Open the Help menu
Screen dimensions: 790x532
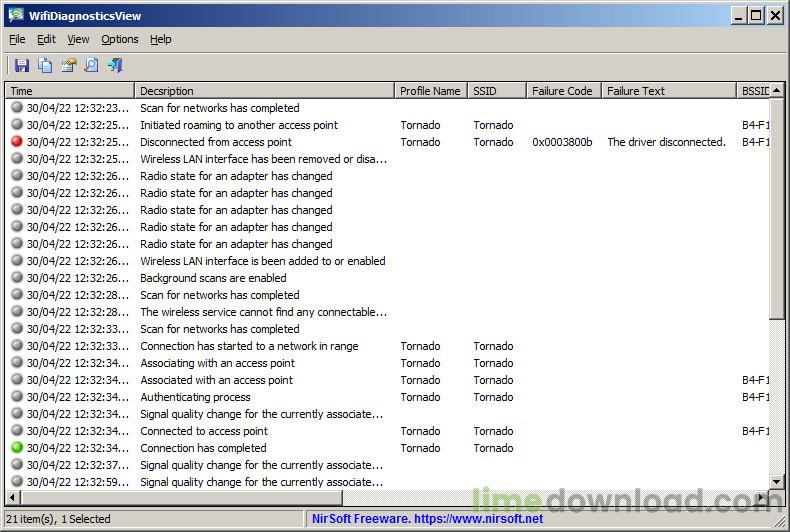click(160, 39)
